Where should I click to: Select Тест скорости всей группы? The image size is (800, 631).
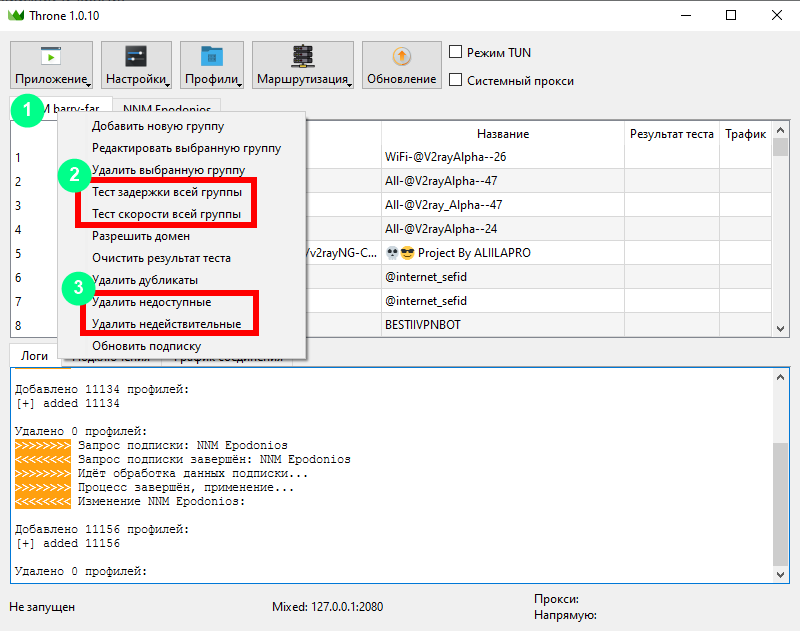click(166, 214)
